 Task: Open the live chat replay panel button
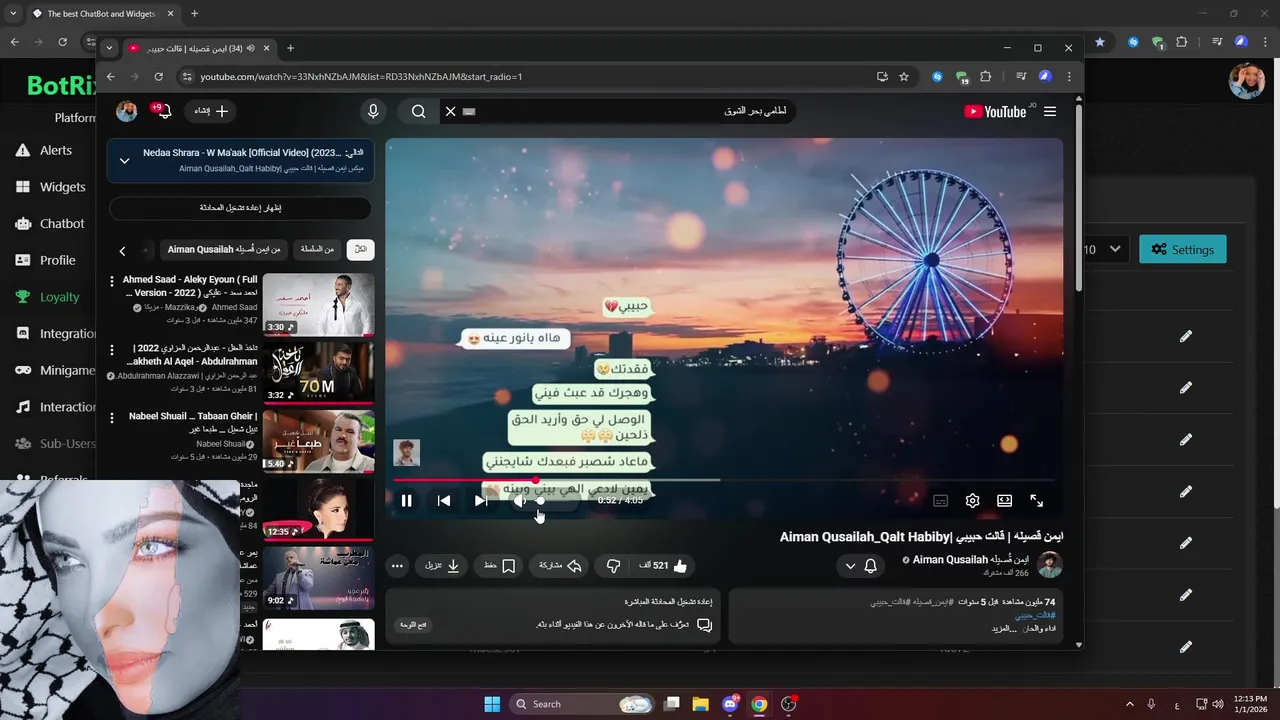[x=413, y=625]
